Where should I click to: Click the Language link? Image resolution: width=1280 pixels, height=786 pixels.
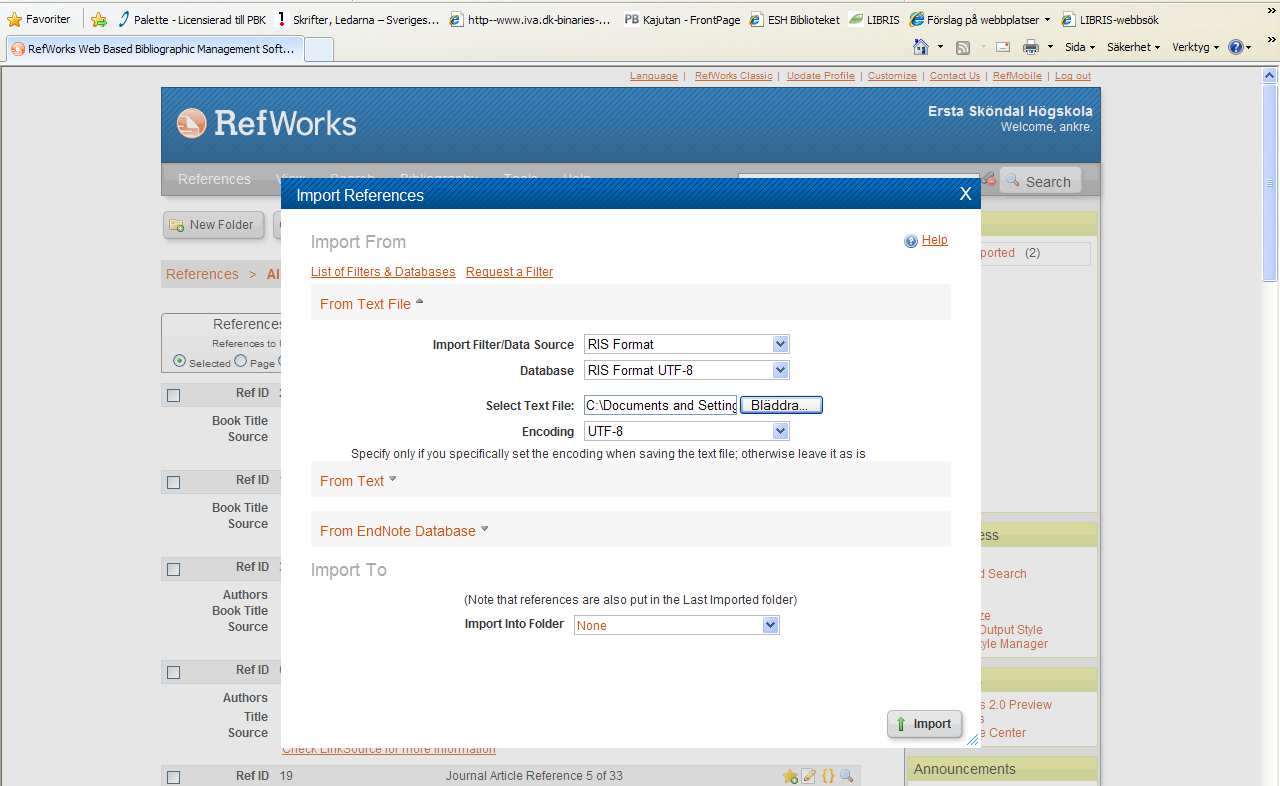coord(654,76)
